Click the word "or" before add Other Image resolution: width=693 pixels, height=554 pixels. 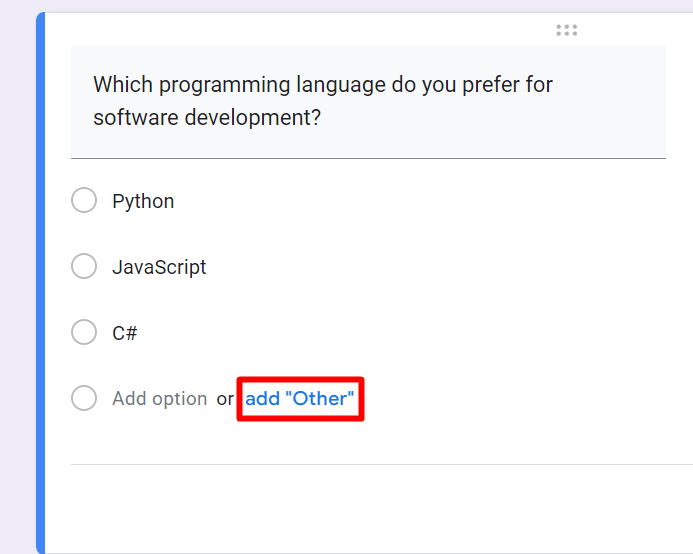point(225,398)
